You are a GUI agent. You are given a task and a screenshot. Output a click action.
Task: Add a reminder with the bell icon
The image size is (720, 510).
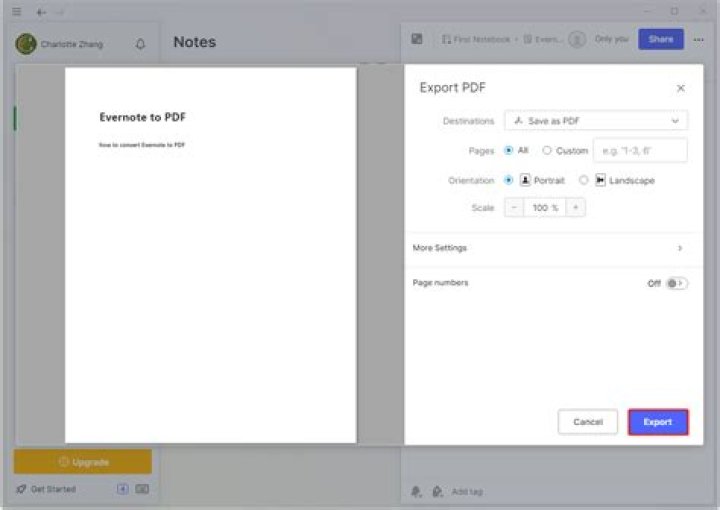(x=416, y=492)
